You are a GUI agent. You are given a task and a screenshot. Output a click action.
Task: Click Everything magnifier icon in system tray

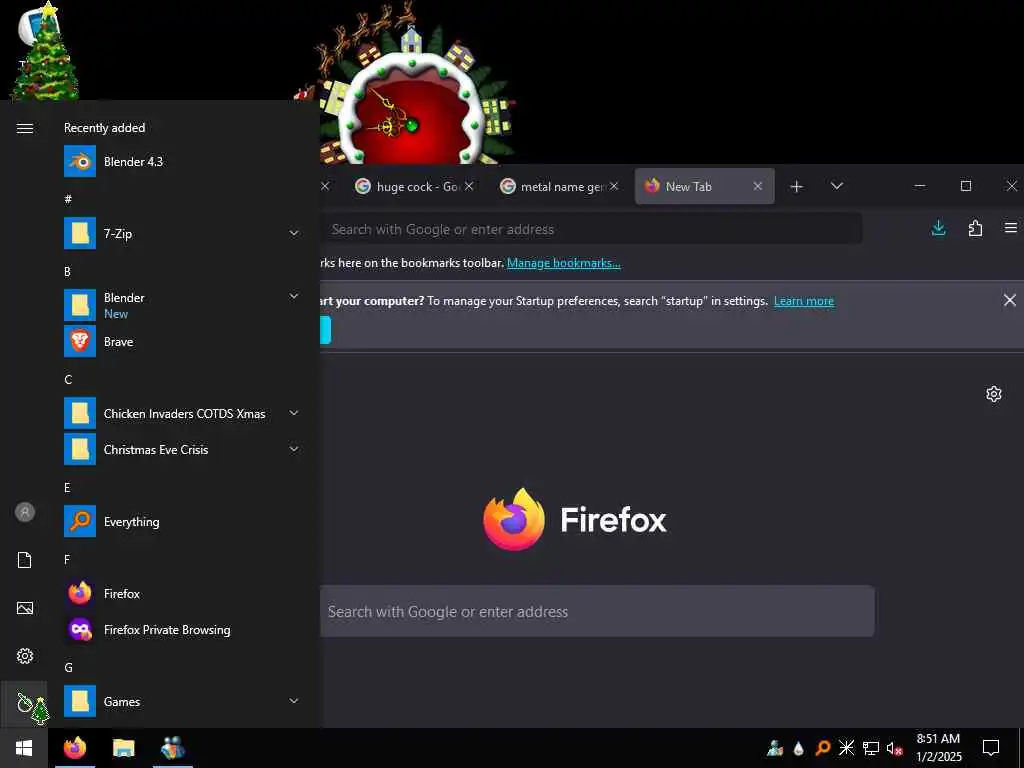[x=823, y=748]
